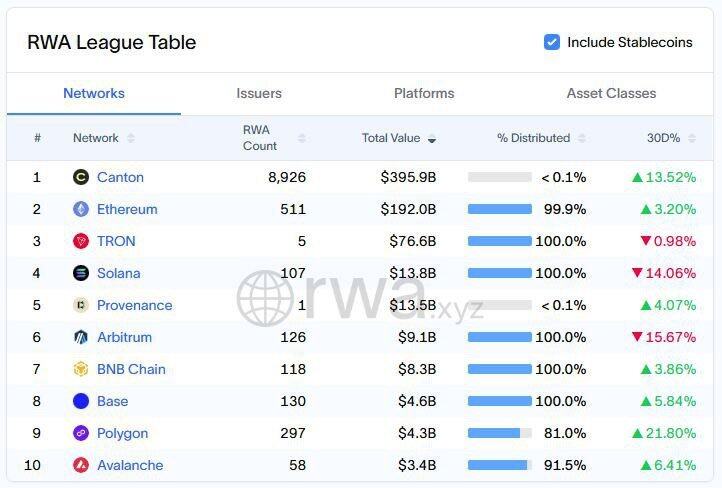Open the Avalanche network link
This screenshot has height=488, width=722.
[x=130, y=465]
